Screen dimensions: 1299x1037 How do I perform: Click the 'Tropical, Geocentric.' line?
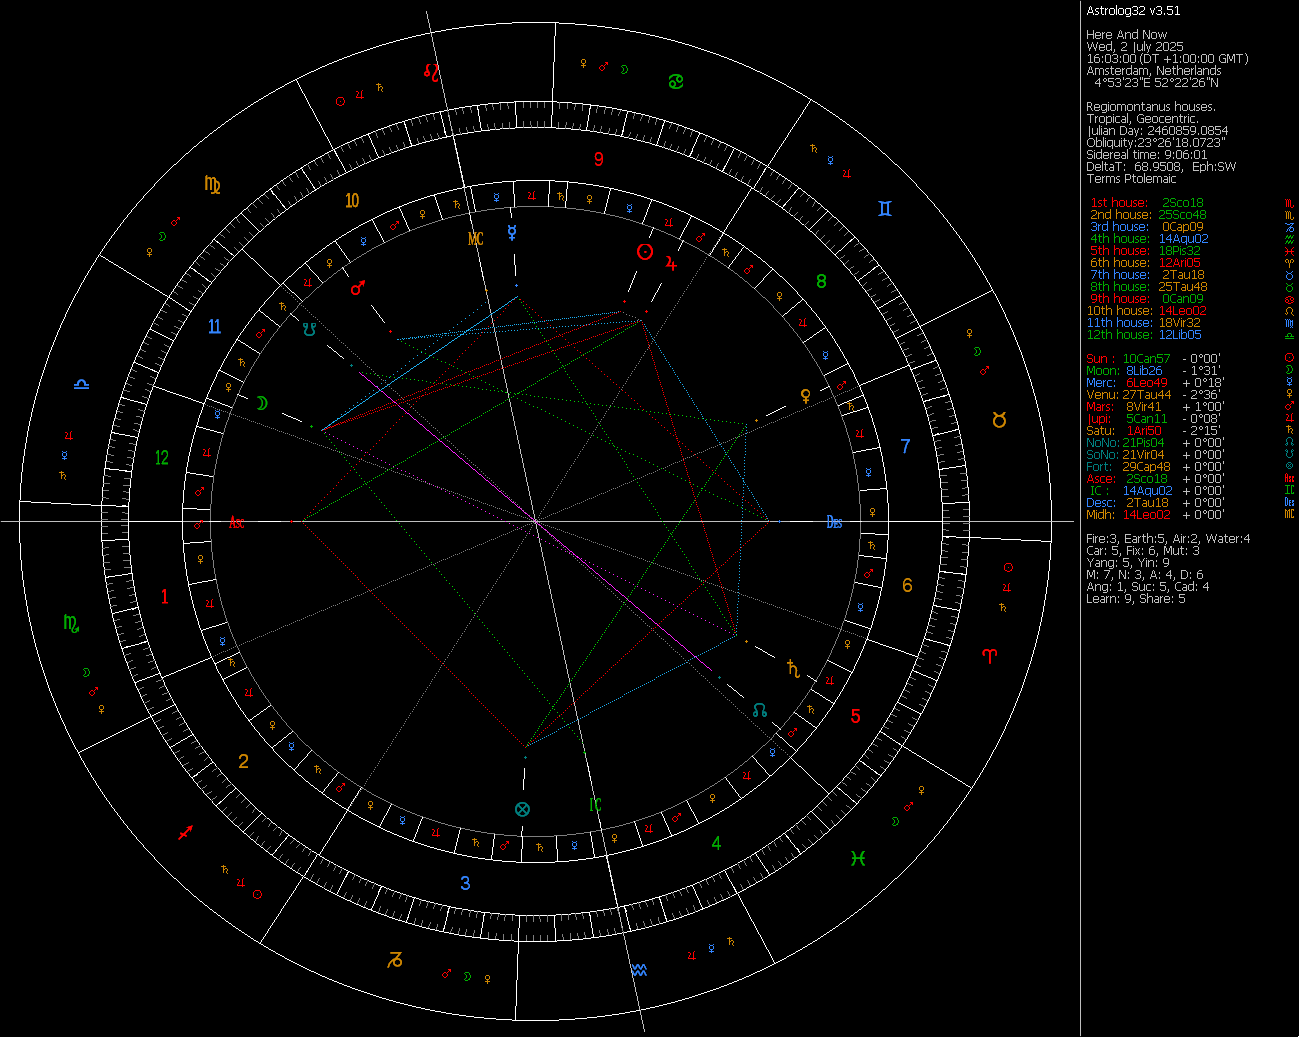[x=1142, y=119]
